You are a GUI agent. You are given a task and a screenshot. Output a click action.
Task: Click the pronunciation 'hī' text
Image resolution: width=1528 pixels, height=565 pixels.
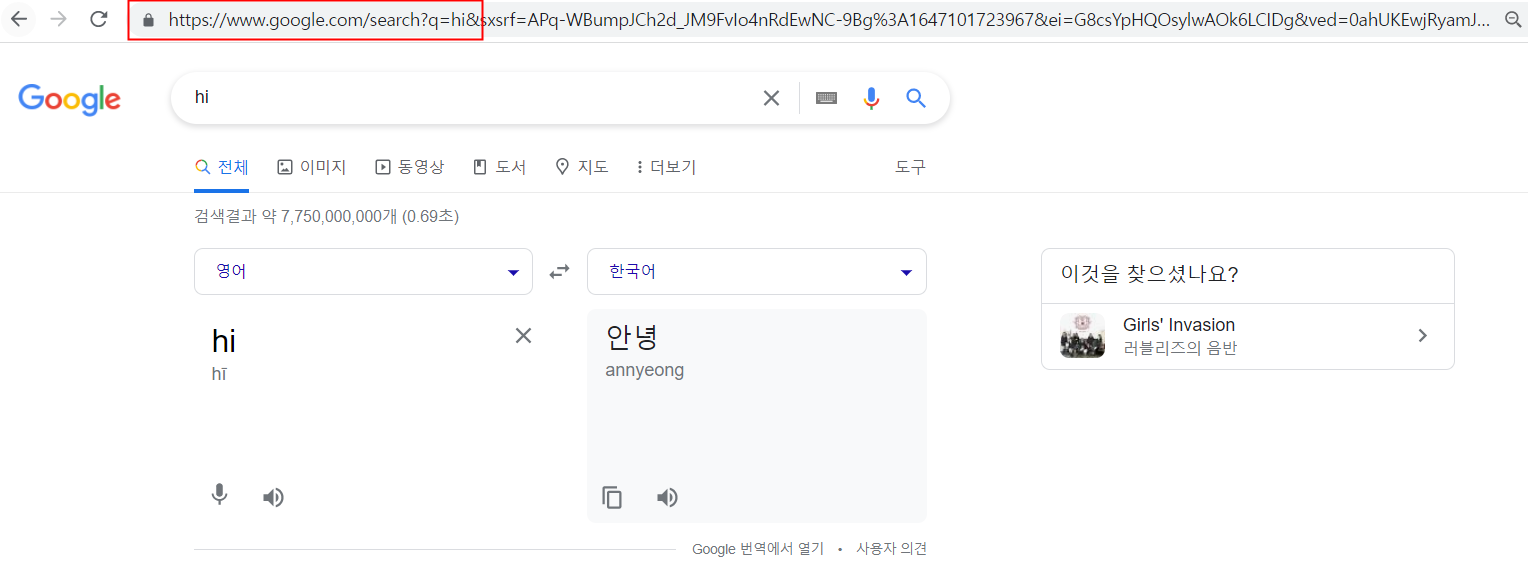219,375
